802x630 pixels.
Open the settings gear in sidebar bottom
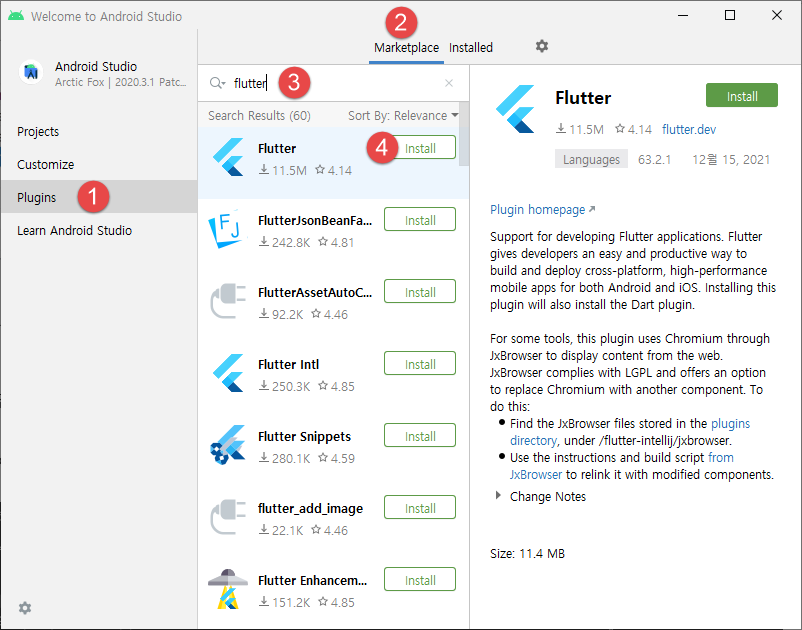(x=25, y=608)
